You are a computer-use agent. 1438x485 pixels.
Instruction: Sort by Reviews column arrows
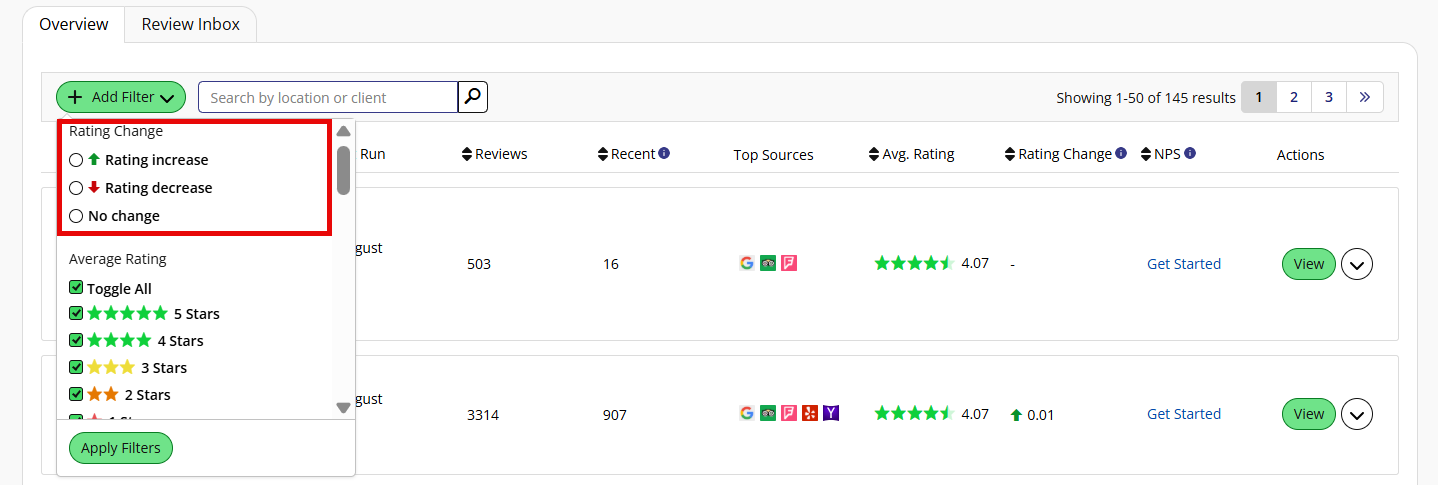pos(467,154)
